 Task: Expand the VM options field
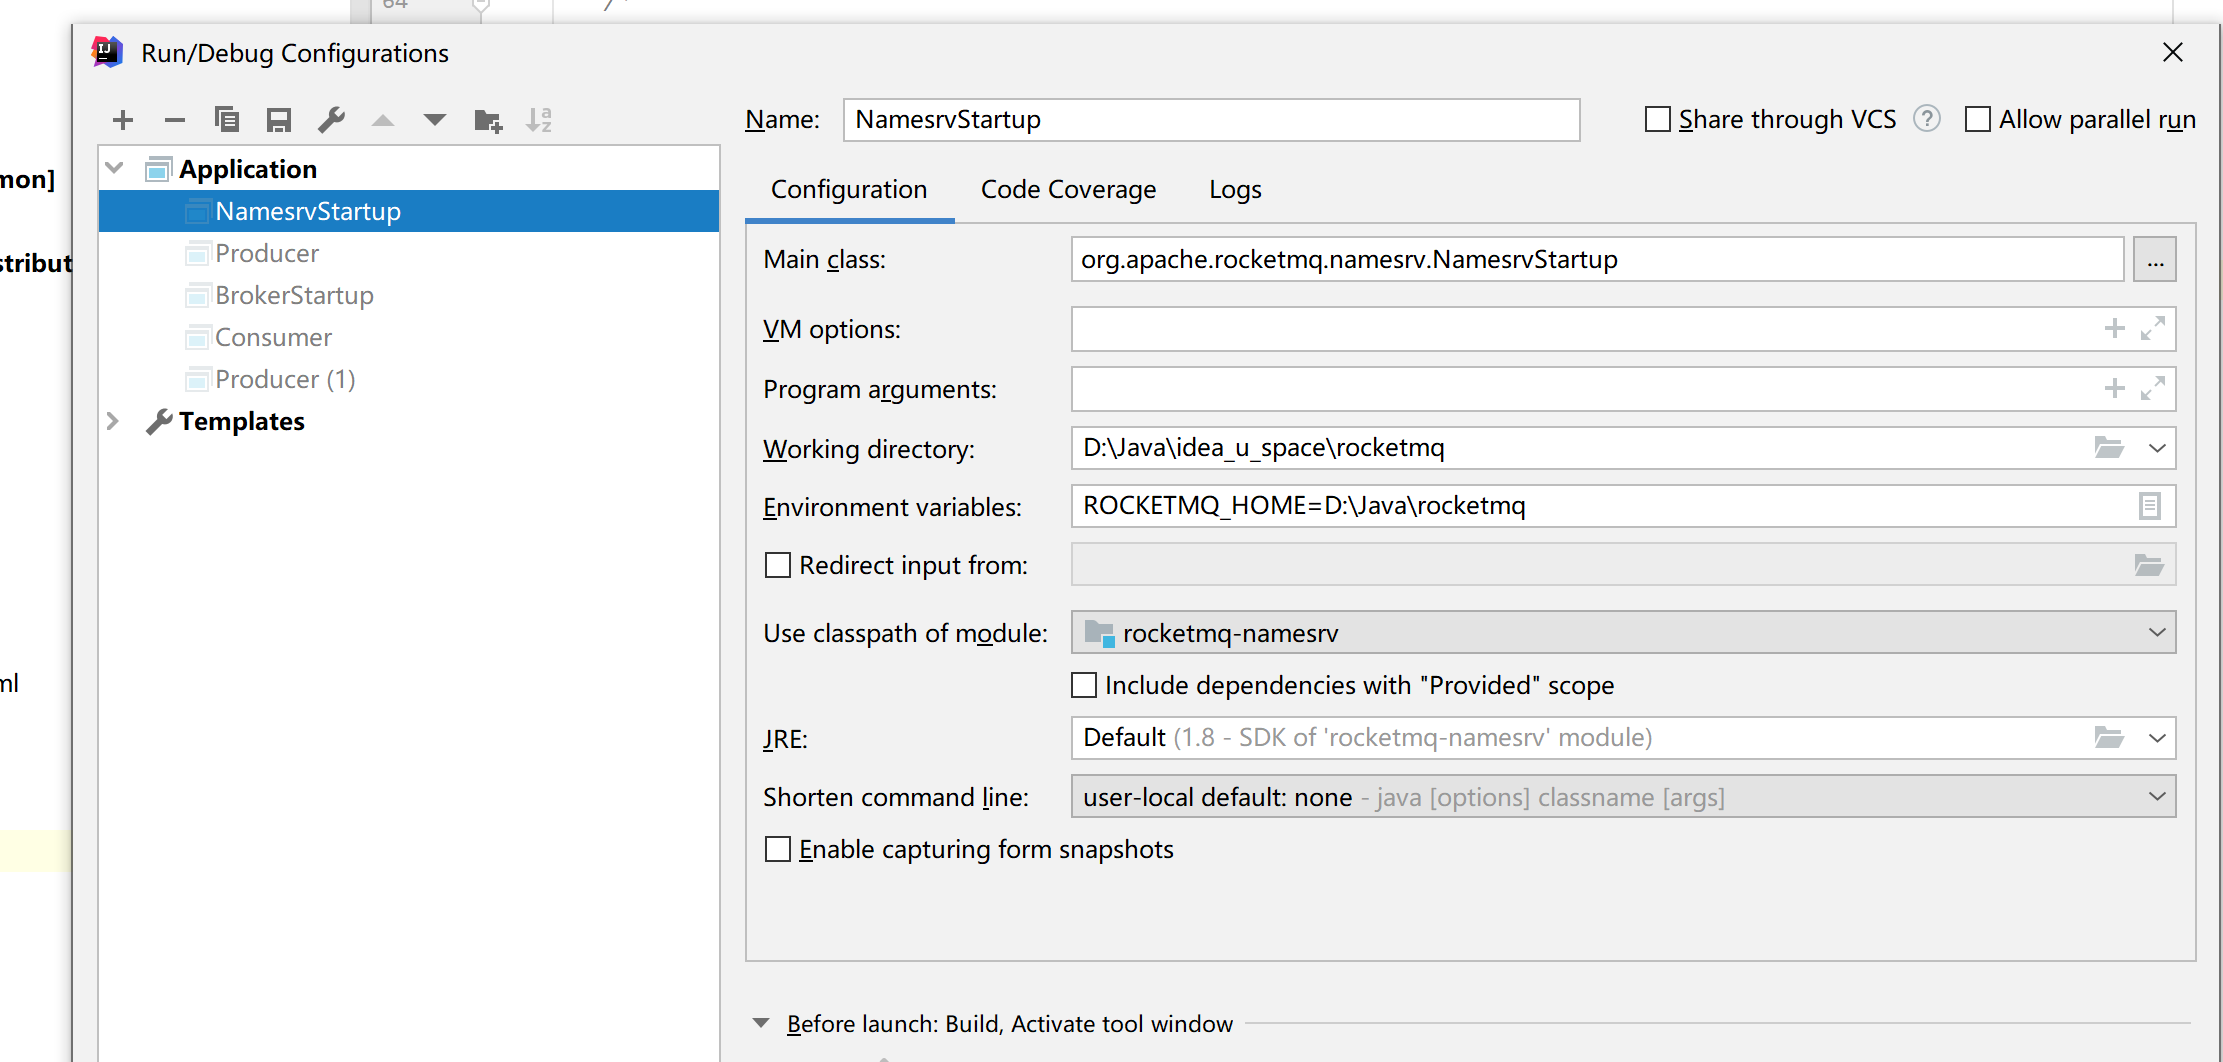click(2153, 328)
